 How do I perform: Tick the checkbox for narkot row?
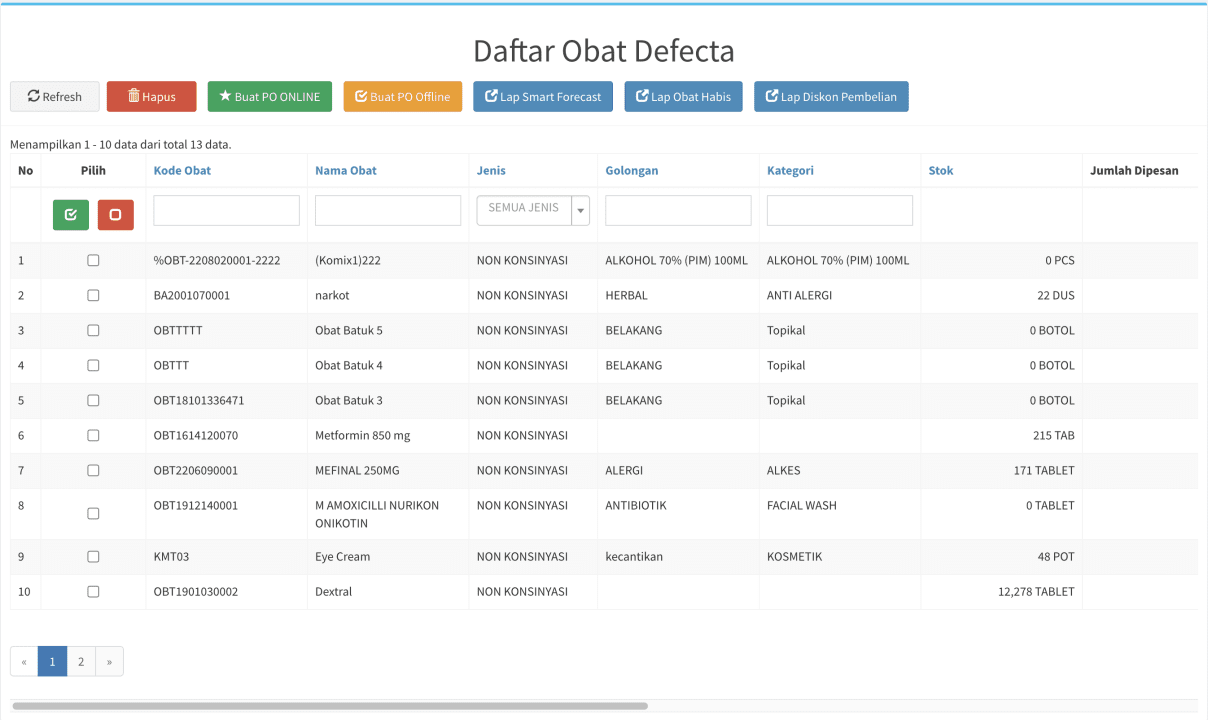(x=93, y=295)
